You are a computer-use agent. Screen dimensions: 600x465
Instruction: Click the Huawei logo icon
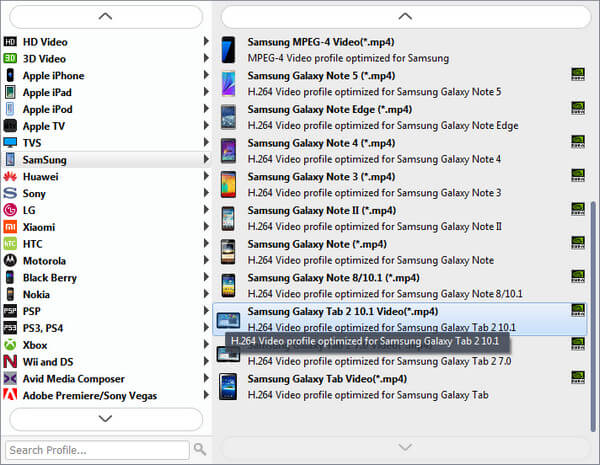click(x=10, y=176)
